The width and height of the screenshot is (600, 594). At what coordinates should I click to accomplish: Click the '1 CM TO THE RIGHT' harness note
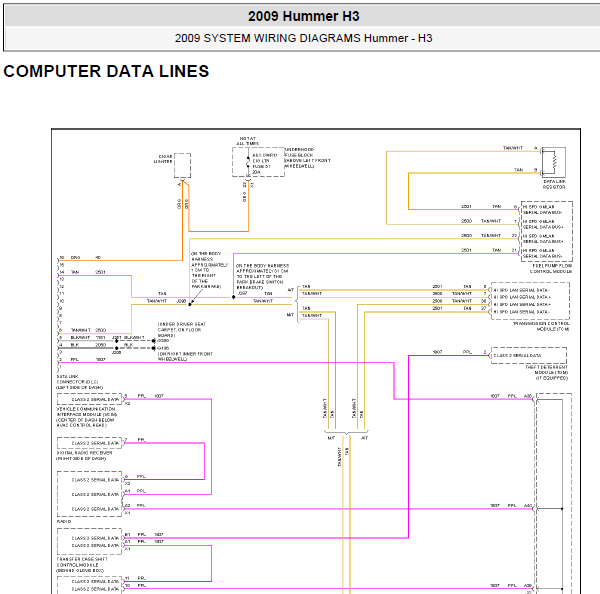tap(209, 270)
